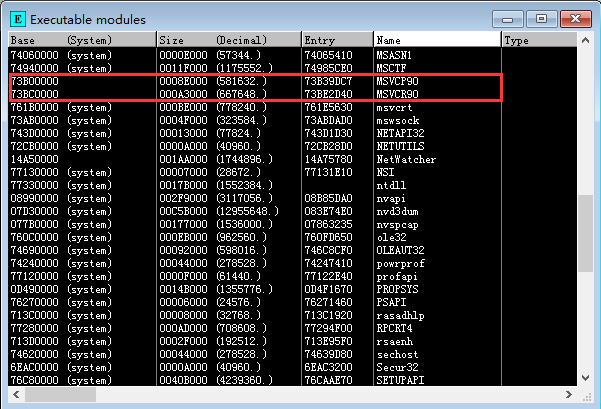The image size is (601, 409).
Task: Select the OLEAUT32 module name
Action: pos(400,250)
